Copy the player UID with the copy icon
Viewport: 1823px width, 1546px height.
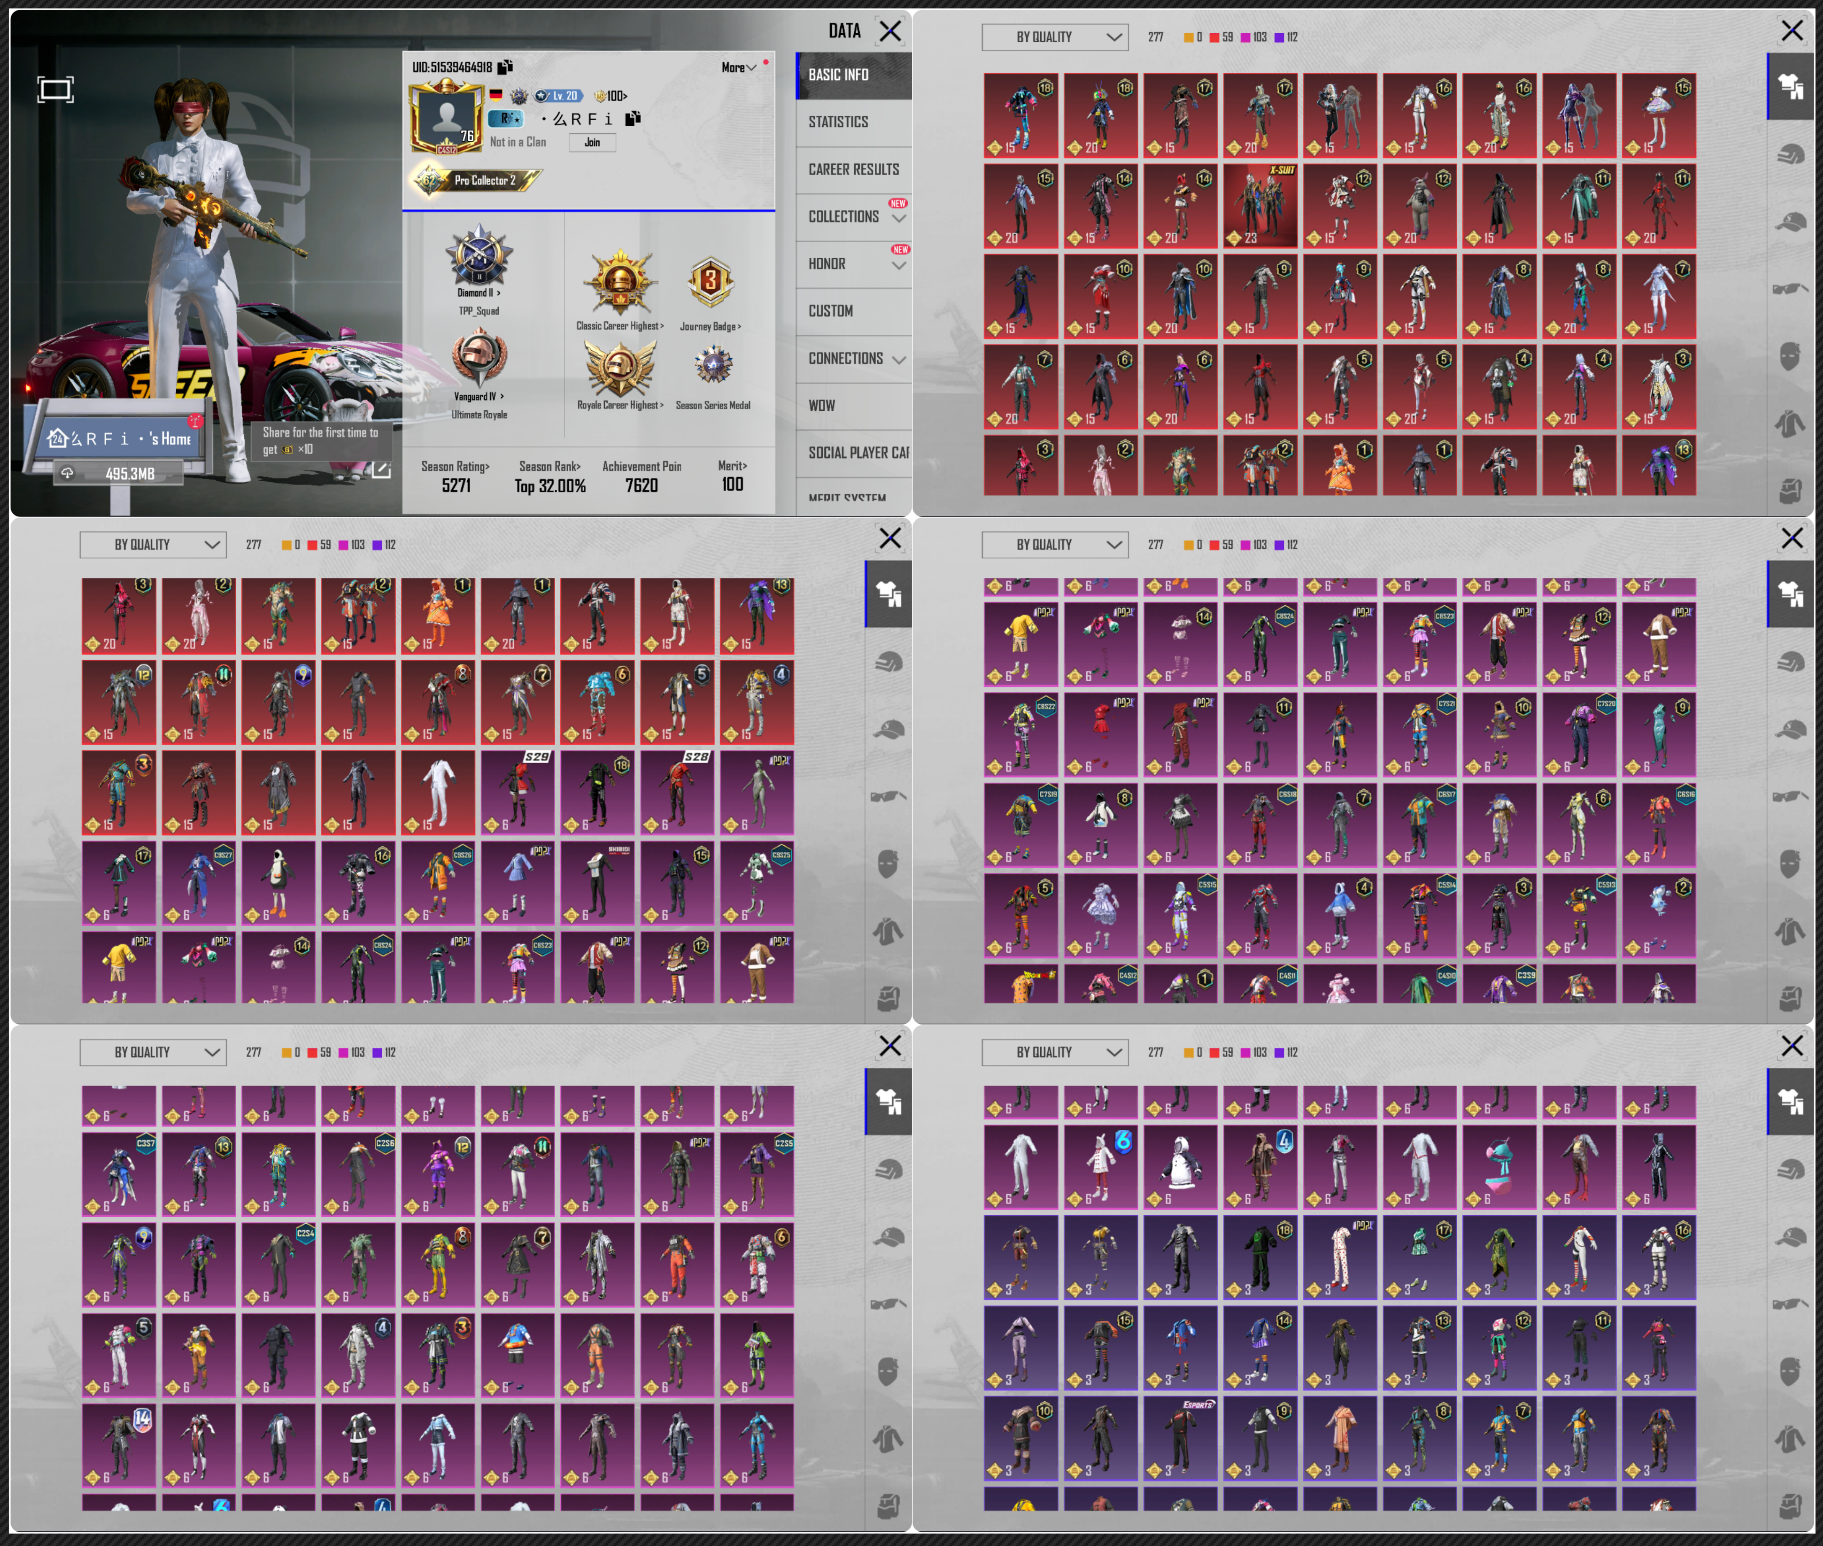pyautogui.click(x=505, y=67)
